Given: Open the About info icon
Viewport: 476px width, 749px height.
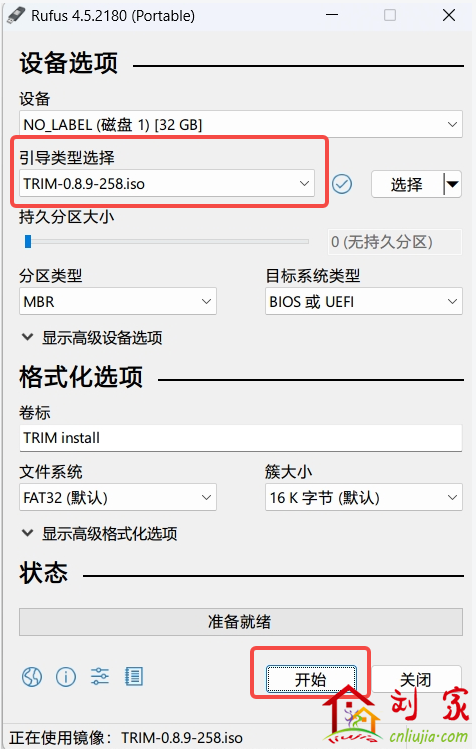Looking at the screenshot, I should (66, 676).
